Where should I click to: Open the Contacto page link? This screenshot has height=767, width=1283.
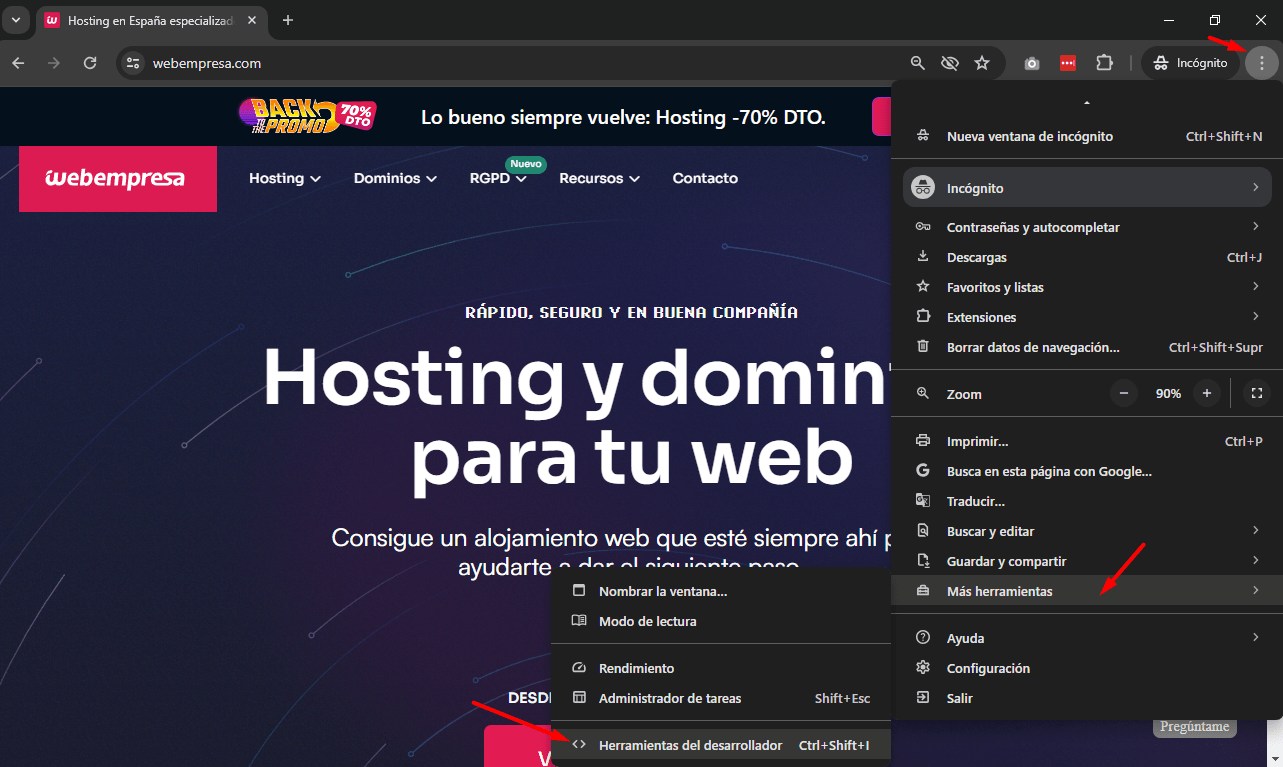click(x=705, y=178)
